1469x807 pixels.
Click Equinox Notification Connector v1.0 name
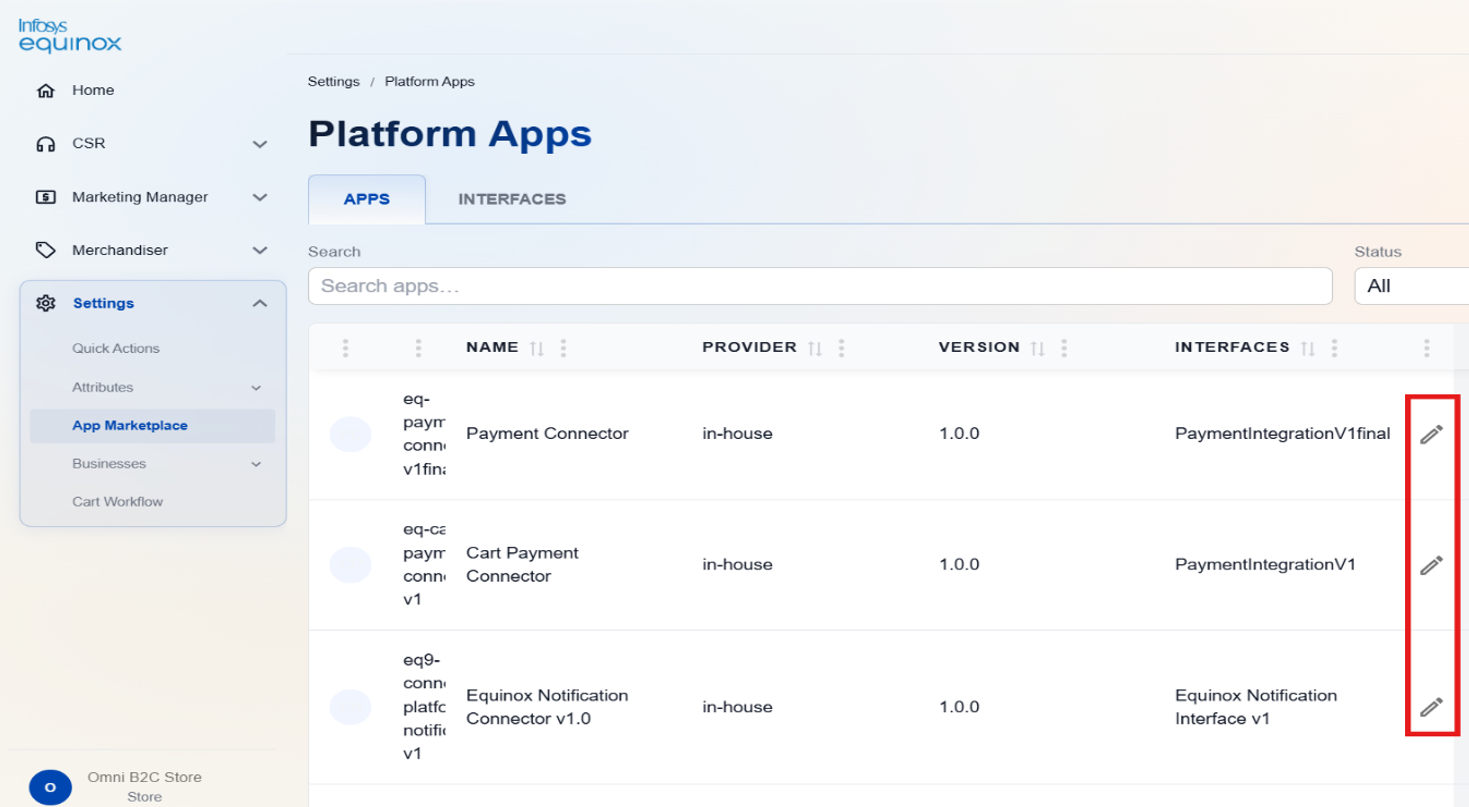click(547, 707)
